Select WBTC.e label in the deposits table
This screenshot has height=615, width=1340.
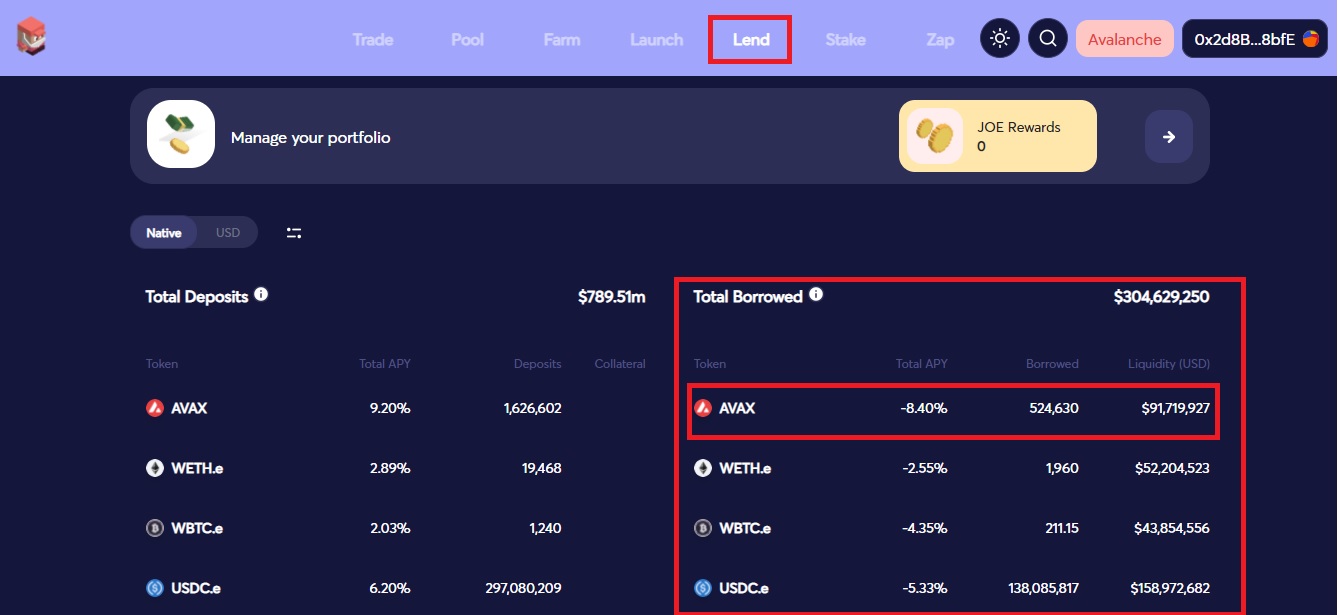click(197, 528)
